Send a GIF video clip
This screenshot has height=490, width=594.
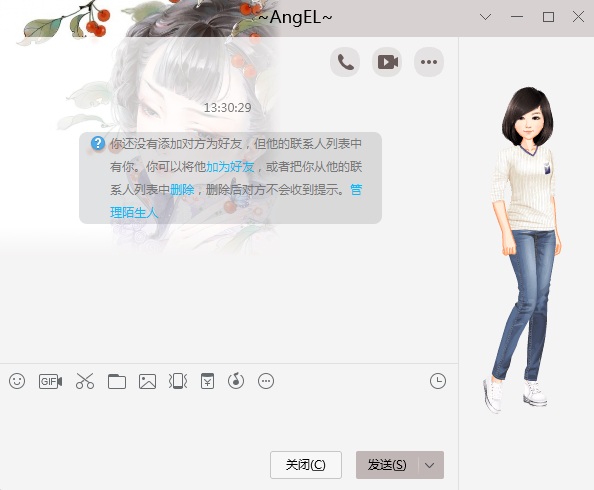point(50,381)
